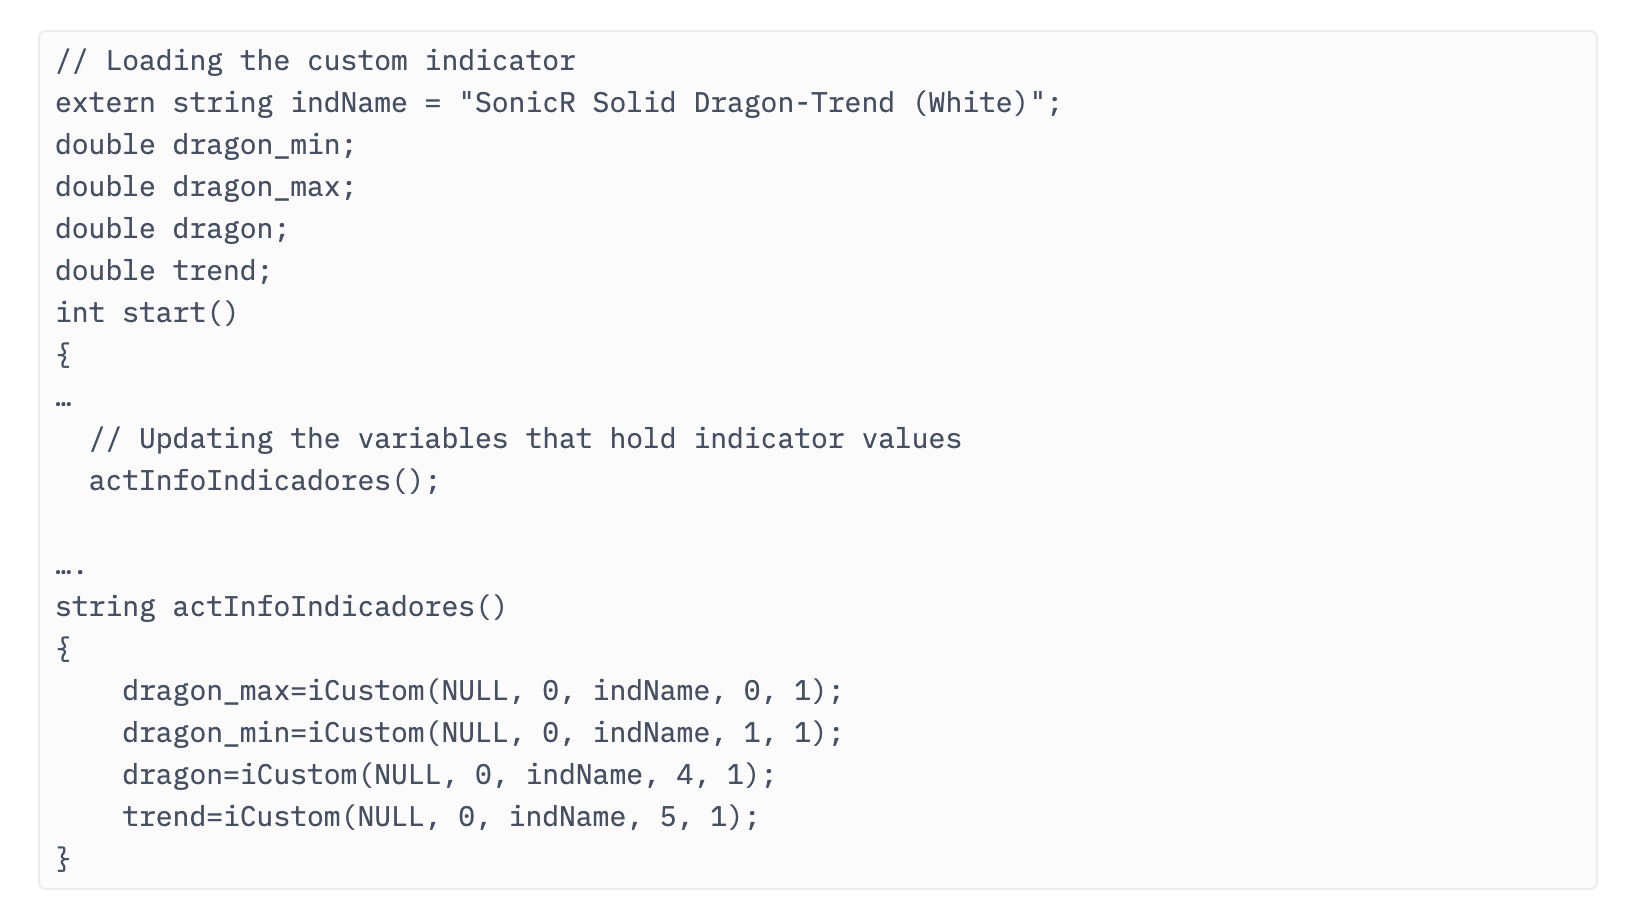
Task: Click the dragon_max=iCustom assignment line
Action: pos(483,691)
